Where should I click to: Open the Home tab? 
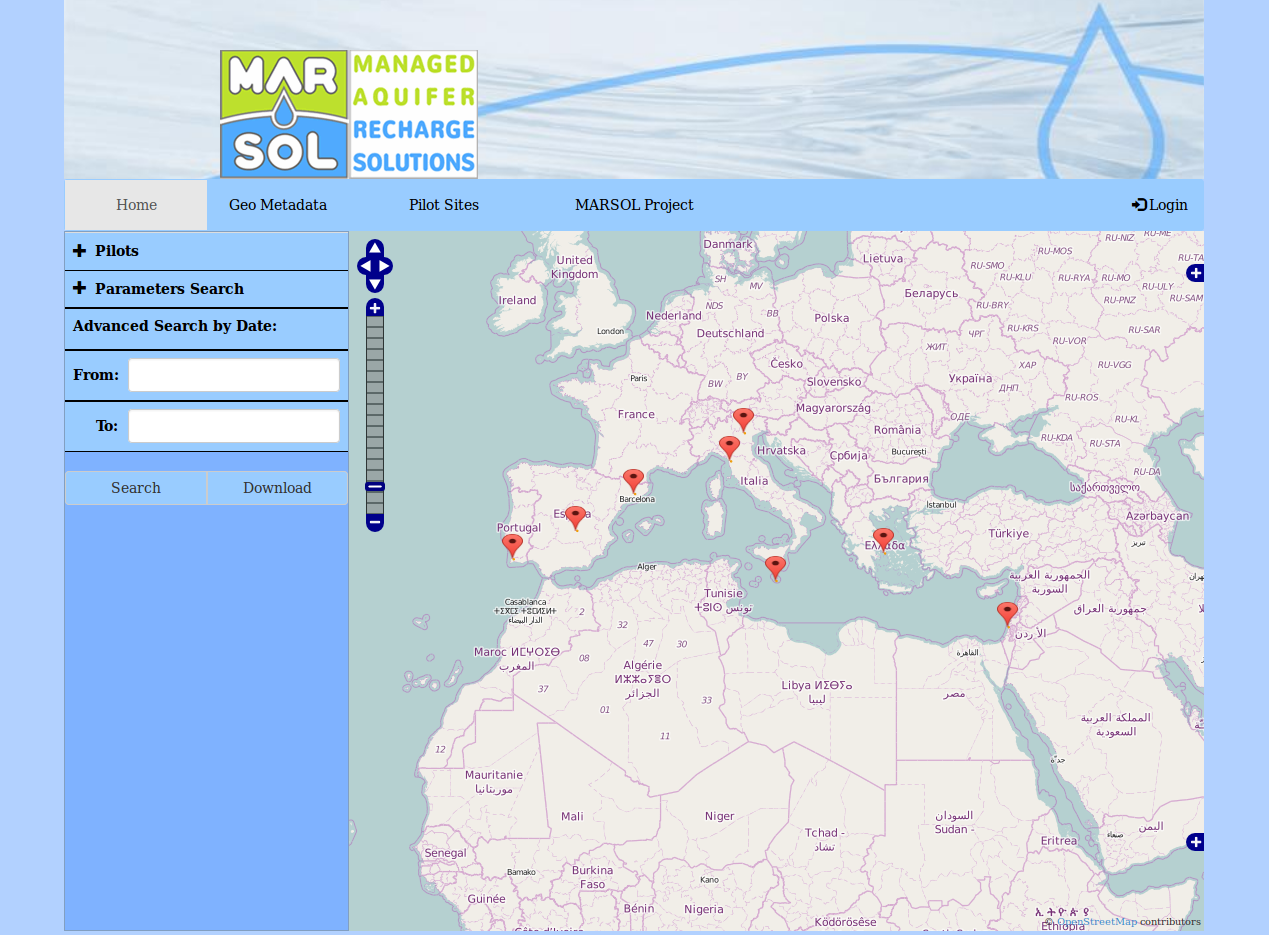136,205
